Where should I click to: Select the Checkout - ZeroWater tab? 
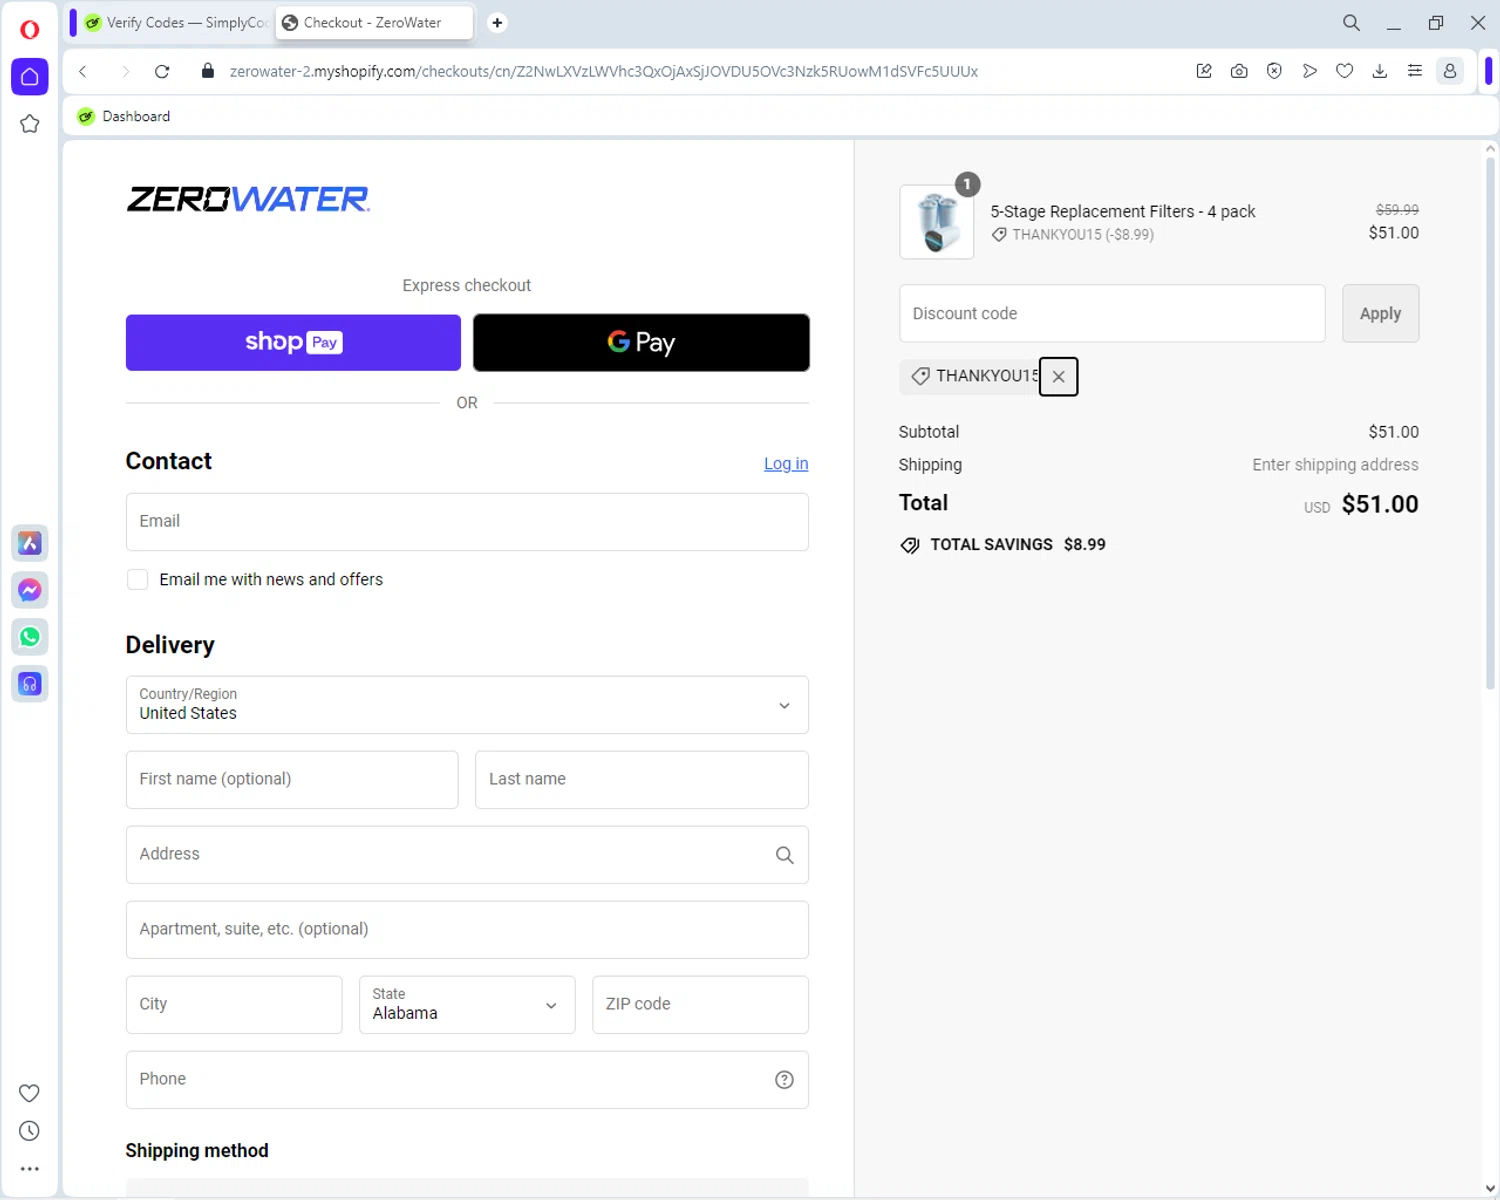(x=374, y=23)
